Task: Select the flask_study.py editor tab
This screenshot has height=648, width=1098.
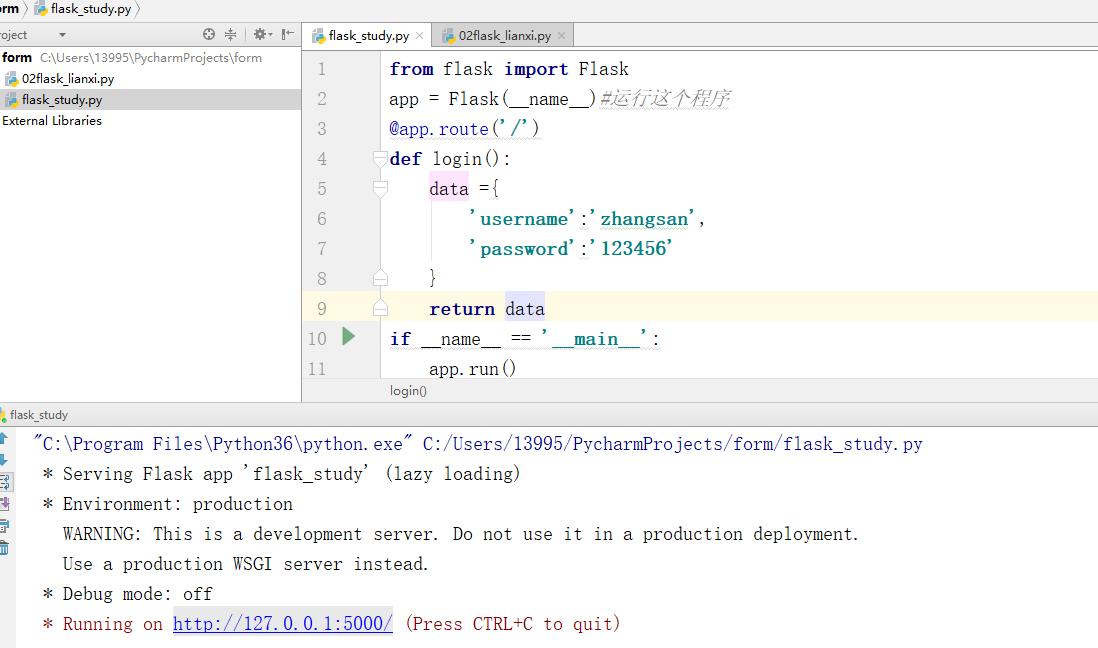Action: [x=368, y=36]
